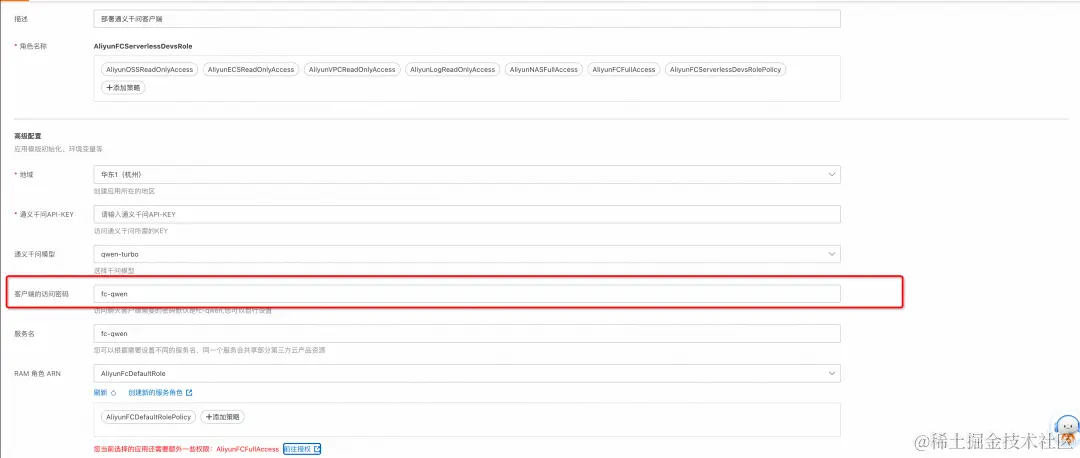Expand the 地域 region dropdown

pyautogui.click(x=467, y=174)
